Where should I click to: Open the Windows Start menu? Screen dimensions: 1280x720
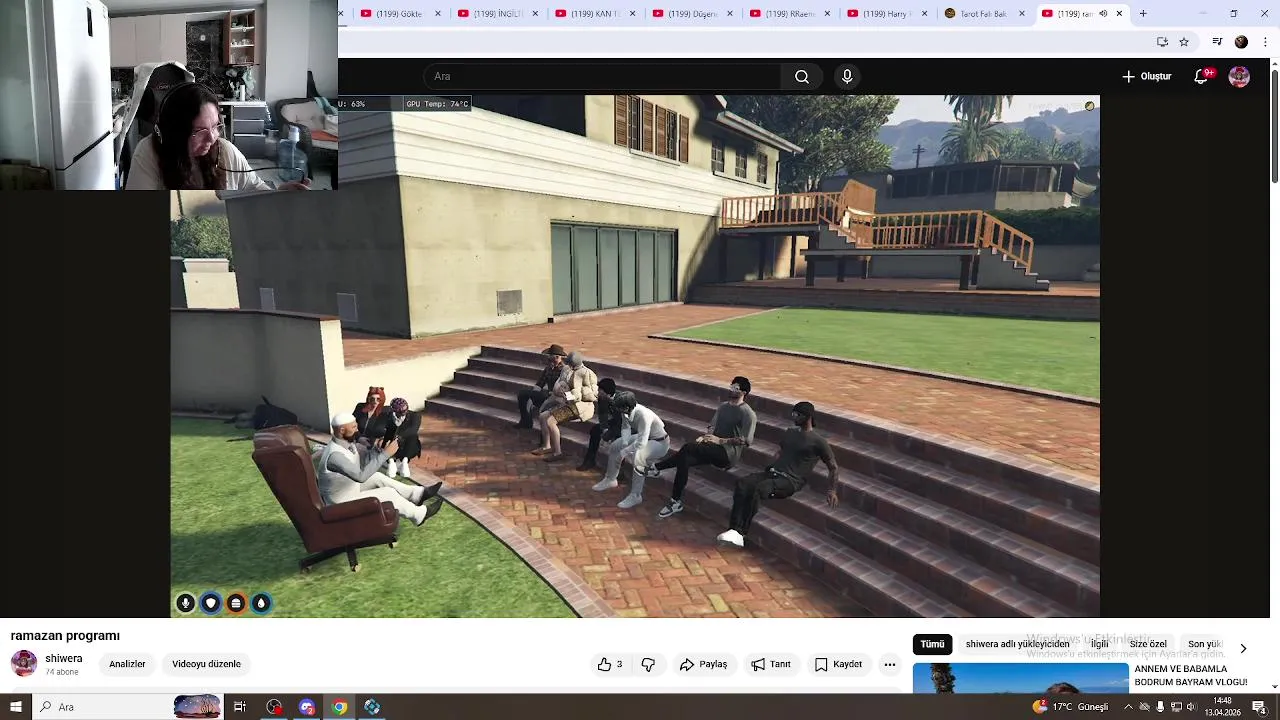(x=15, y=707)
